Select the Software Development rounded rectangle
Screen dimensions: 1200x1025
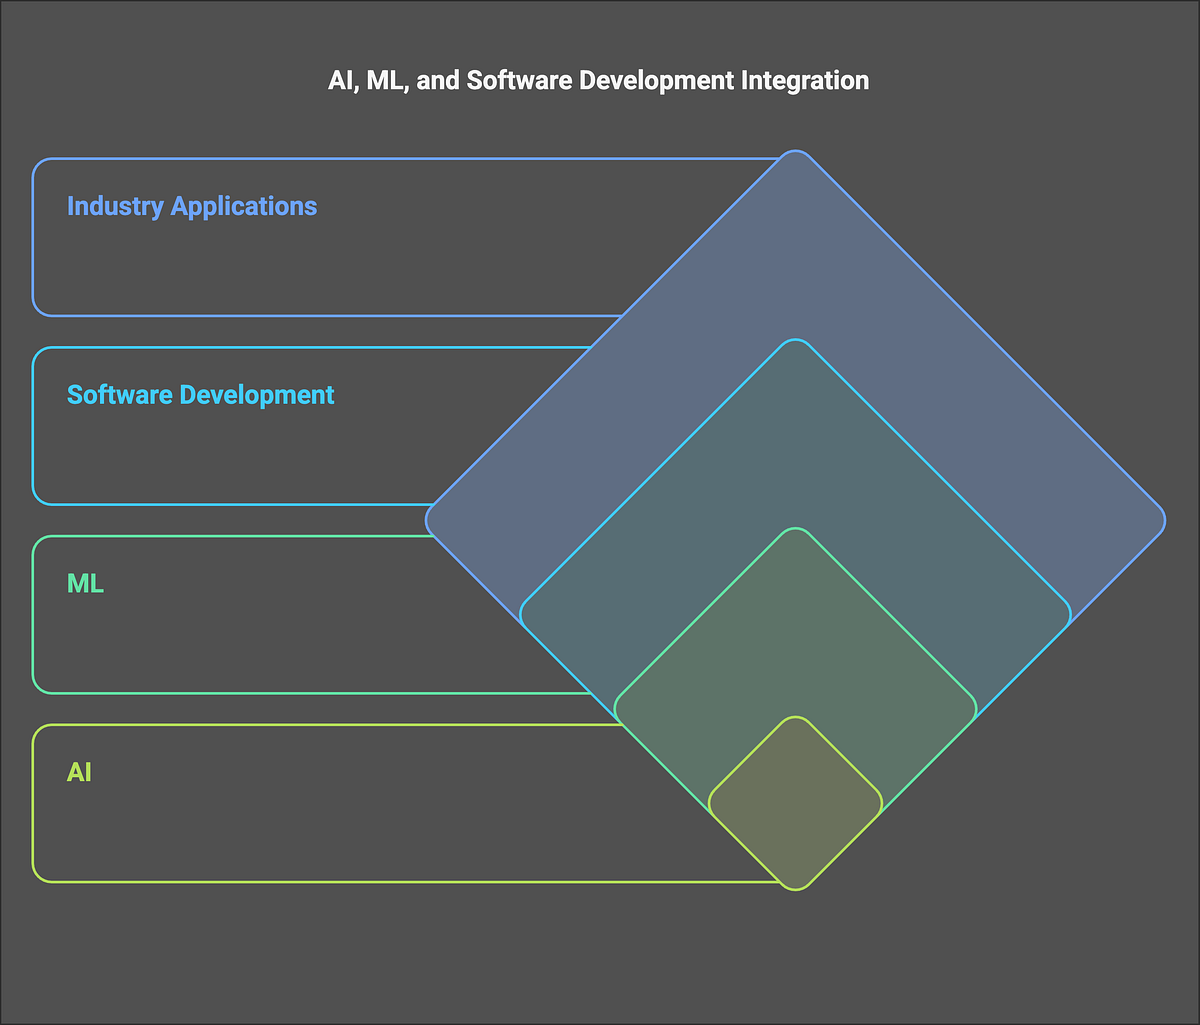click(x=300, y=425)
